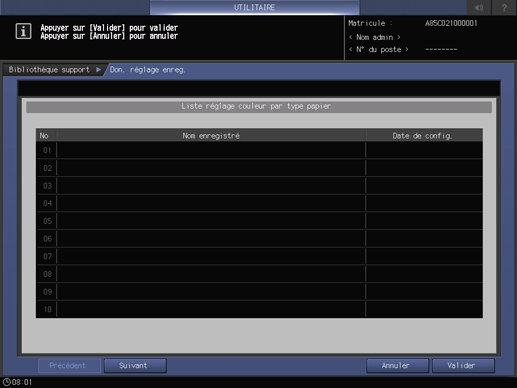Select row 08 in the list
The height and width of the screenshot is (388, 517).
click(259, 274)
